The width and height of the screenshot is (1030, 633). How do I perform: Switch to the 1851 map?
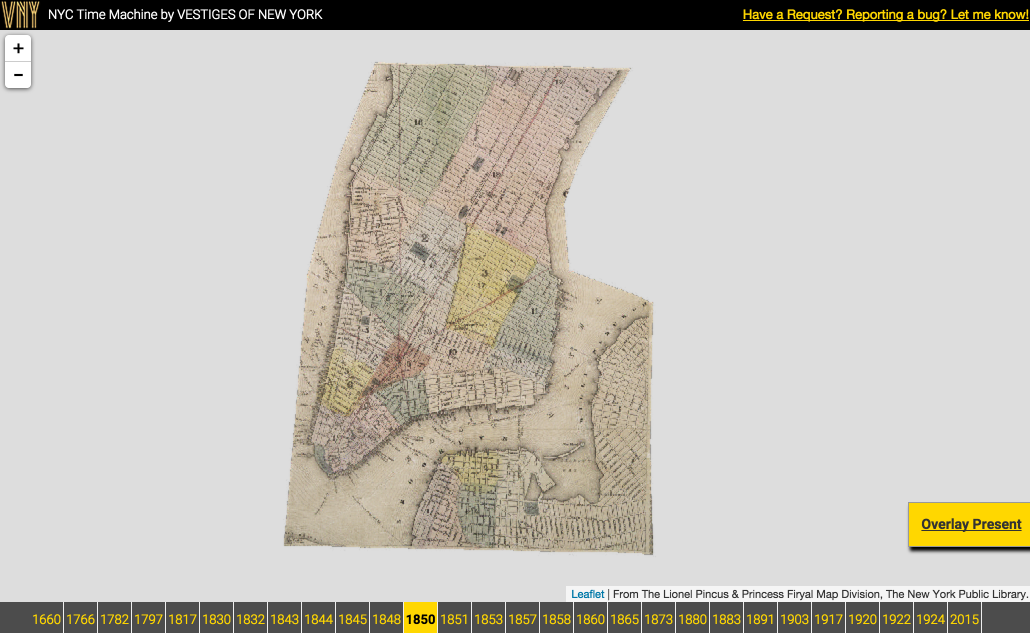455,619
